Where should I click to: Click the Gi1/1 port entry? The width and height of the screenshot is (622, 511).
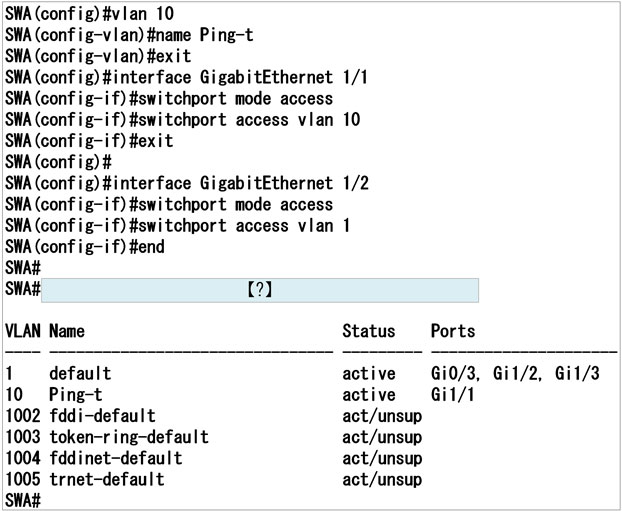(451, 394)
